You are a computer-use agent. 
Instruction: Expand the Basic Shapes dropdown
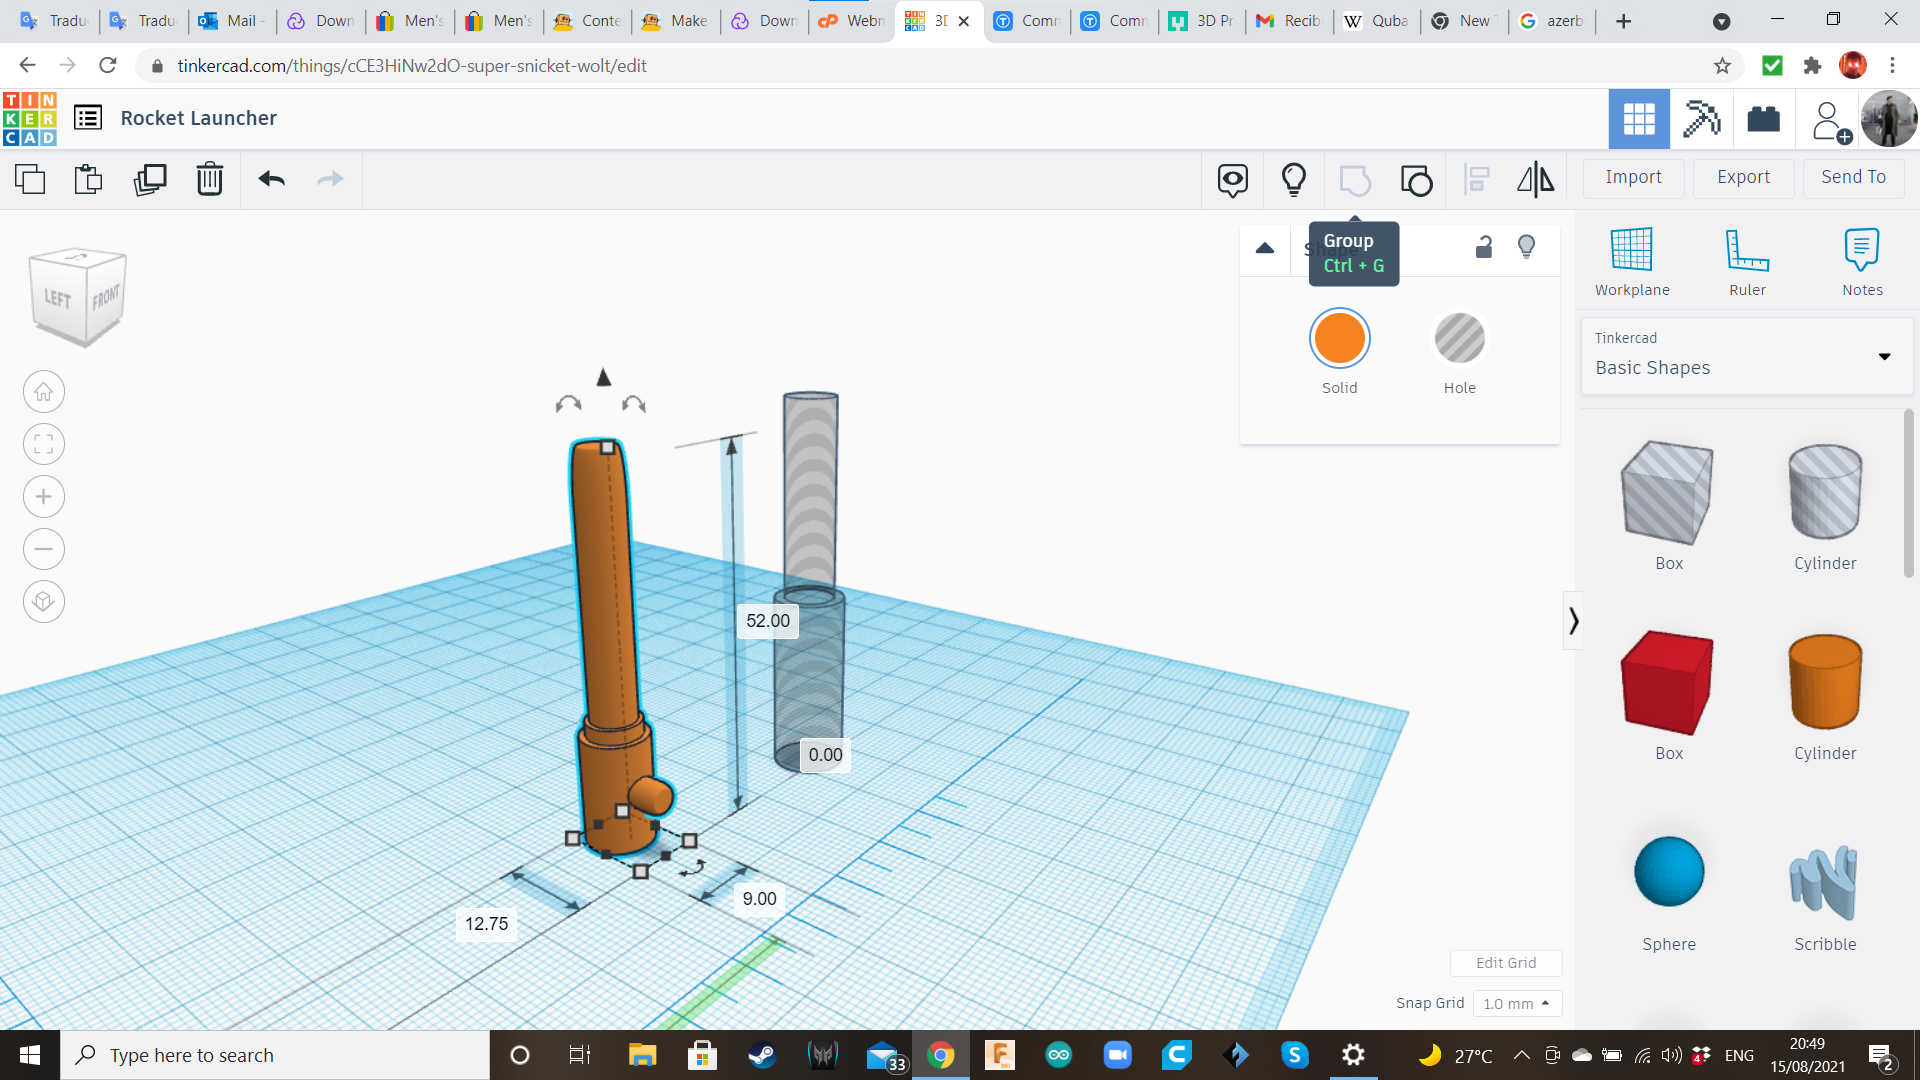pos(1884,356)
